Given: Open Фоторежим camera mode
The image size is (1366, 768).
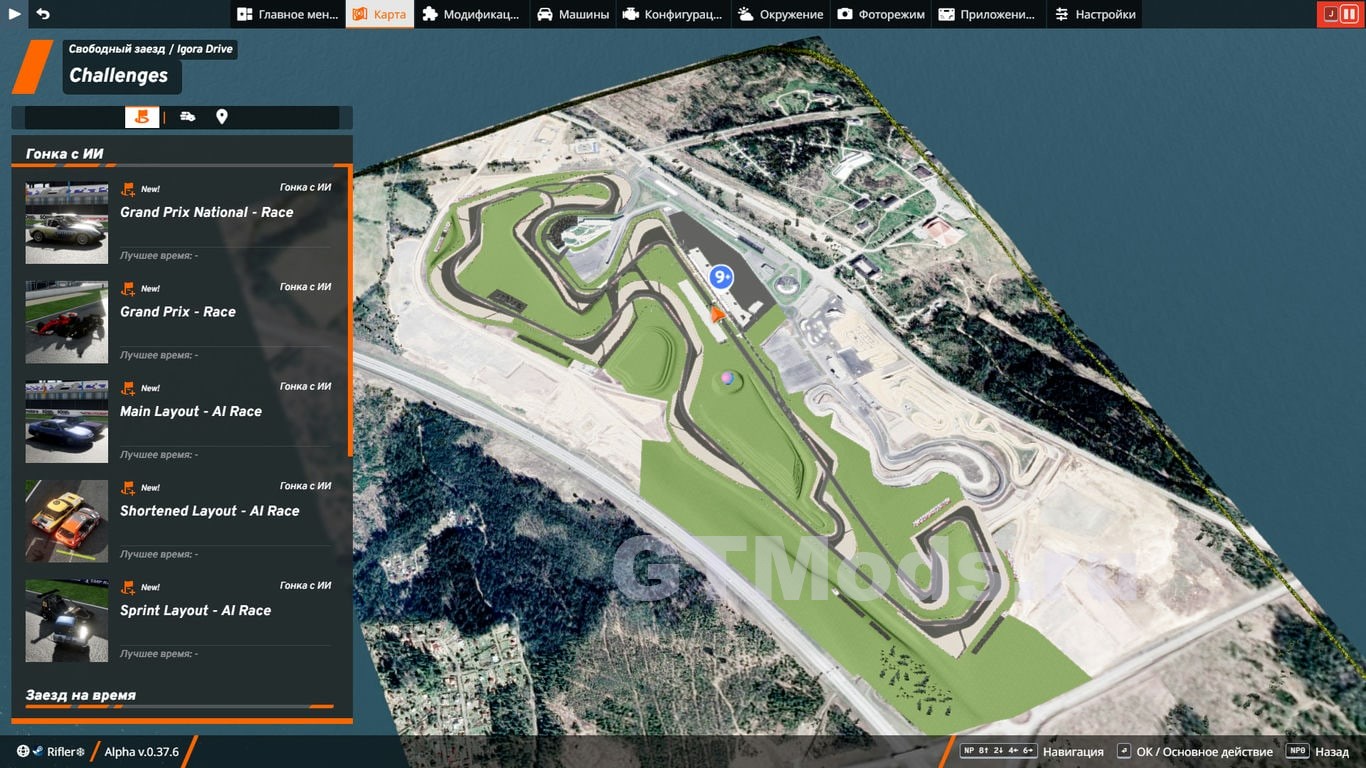Looking at the screenshot, I should pyautogui.click(x=881, y=14).
